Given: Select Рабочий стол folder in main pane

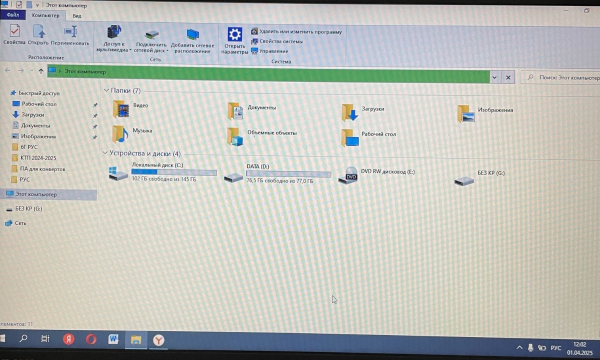Looking at the screenshot, I should pos(368,137).
